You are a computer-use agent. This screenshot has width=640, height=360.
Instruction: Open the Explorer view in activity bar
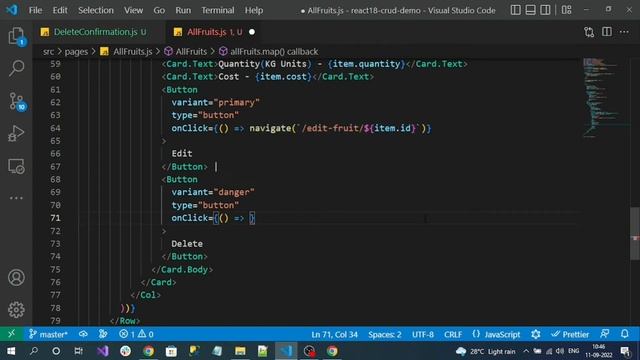click(16, 36)
